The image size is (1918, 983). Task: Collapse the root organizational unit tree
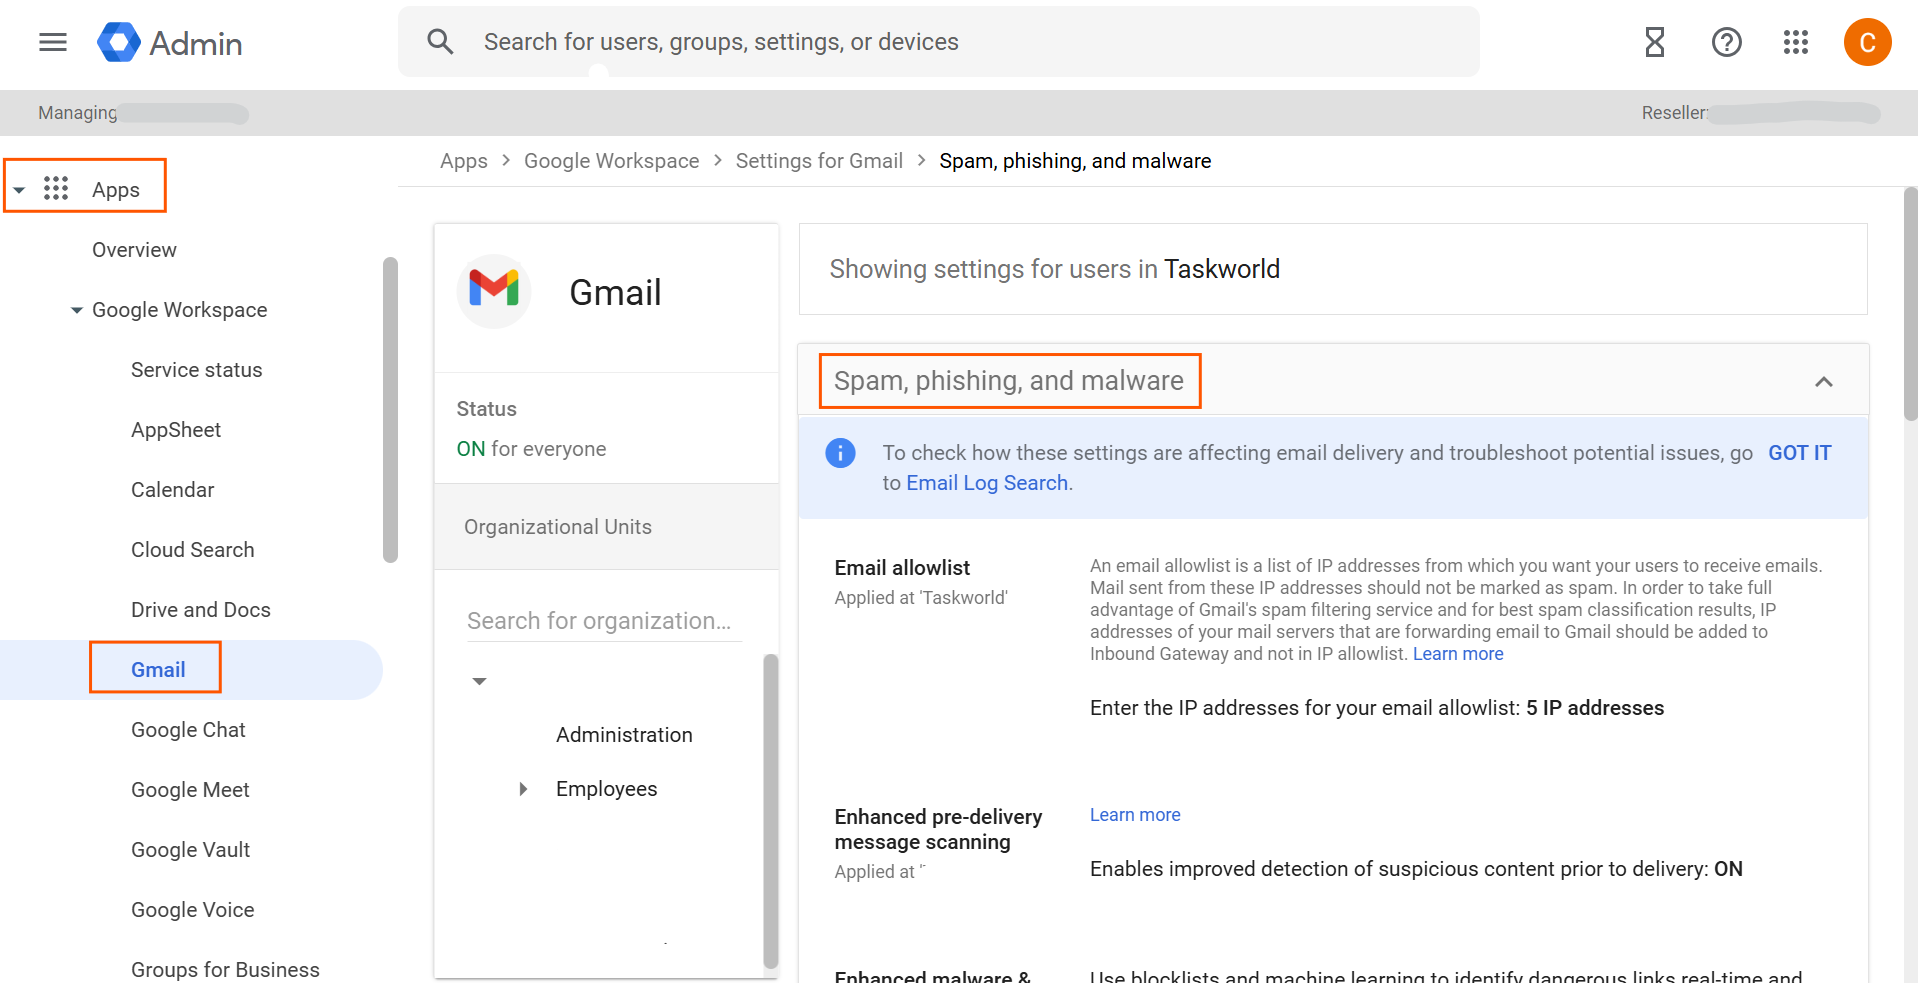click(480, 681)
